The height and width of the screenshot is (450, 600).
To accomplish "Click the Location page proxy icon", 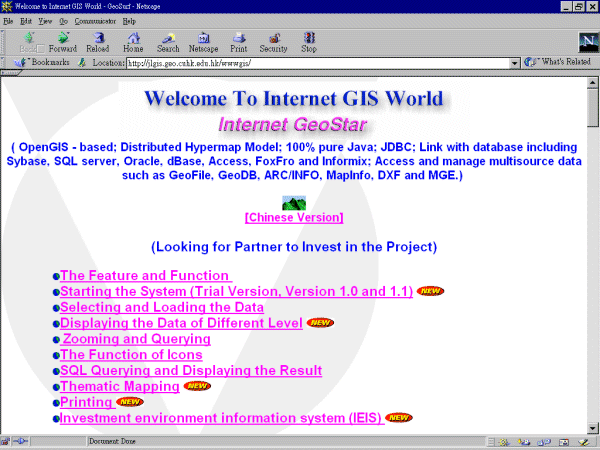I will (x=82, y=62).
